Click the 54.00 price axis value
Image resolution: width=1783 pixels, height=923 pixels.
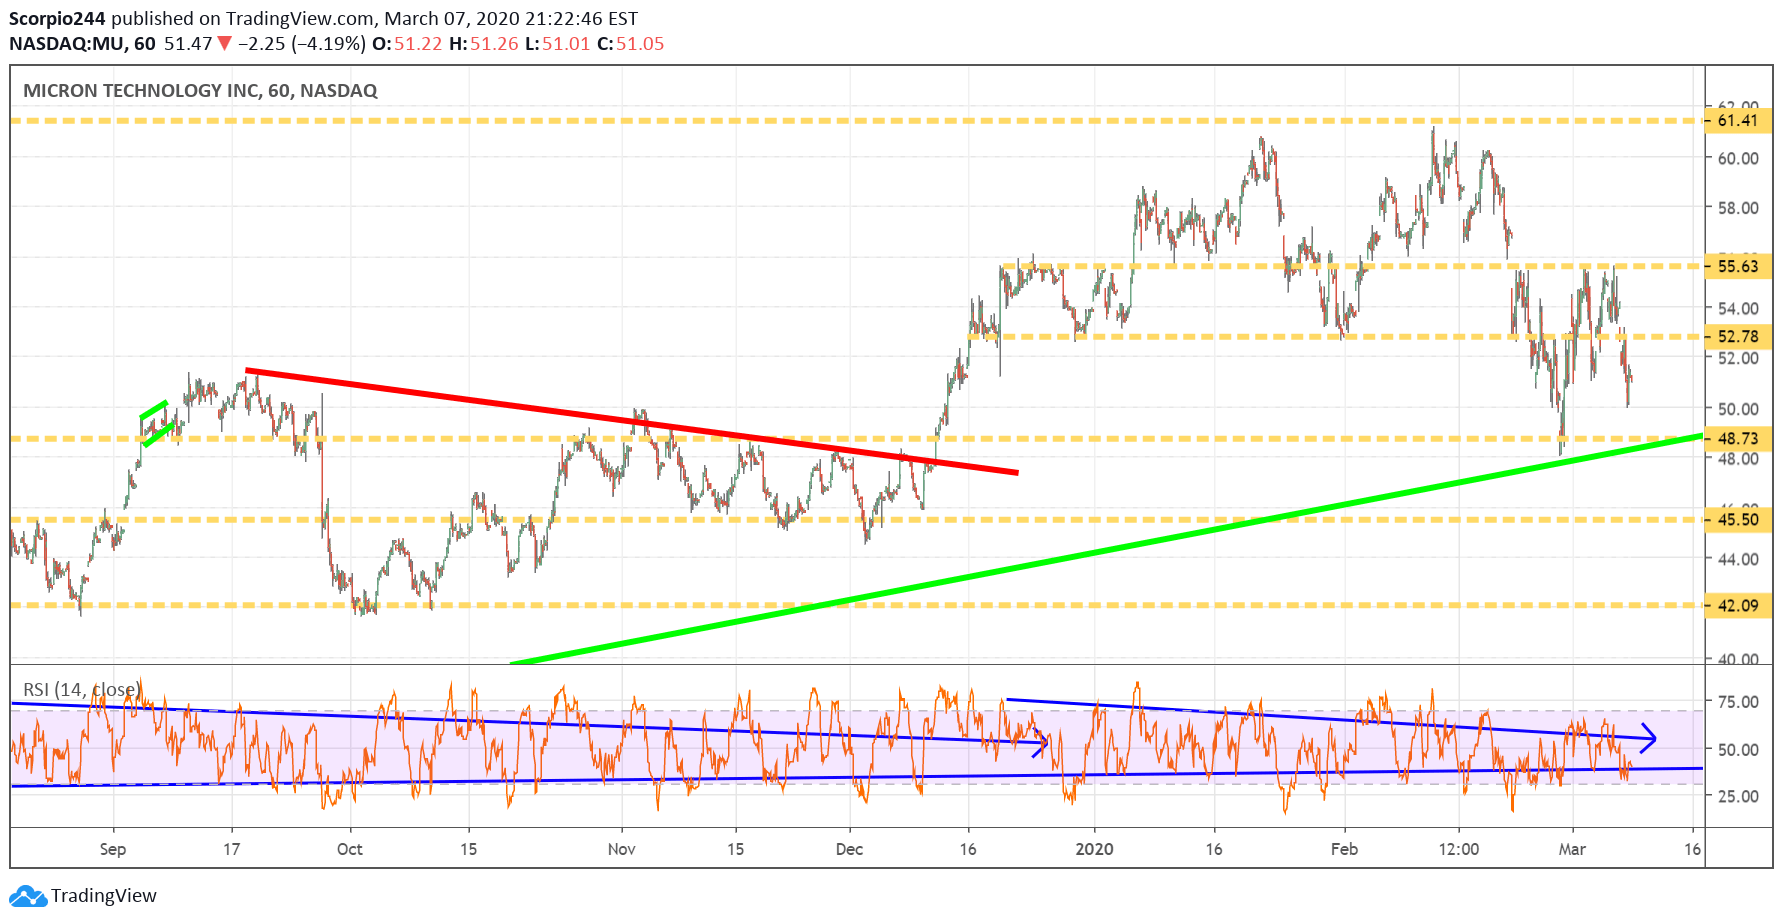click(x=1738, y=308)
